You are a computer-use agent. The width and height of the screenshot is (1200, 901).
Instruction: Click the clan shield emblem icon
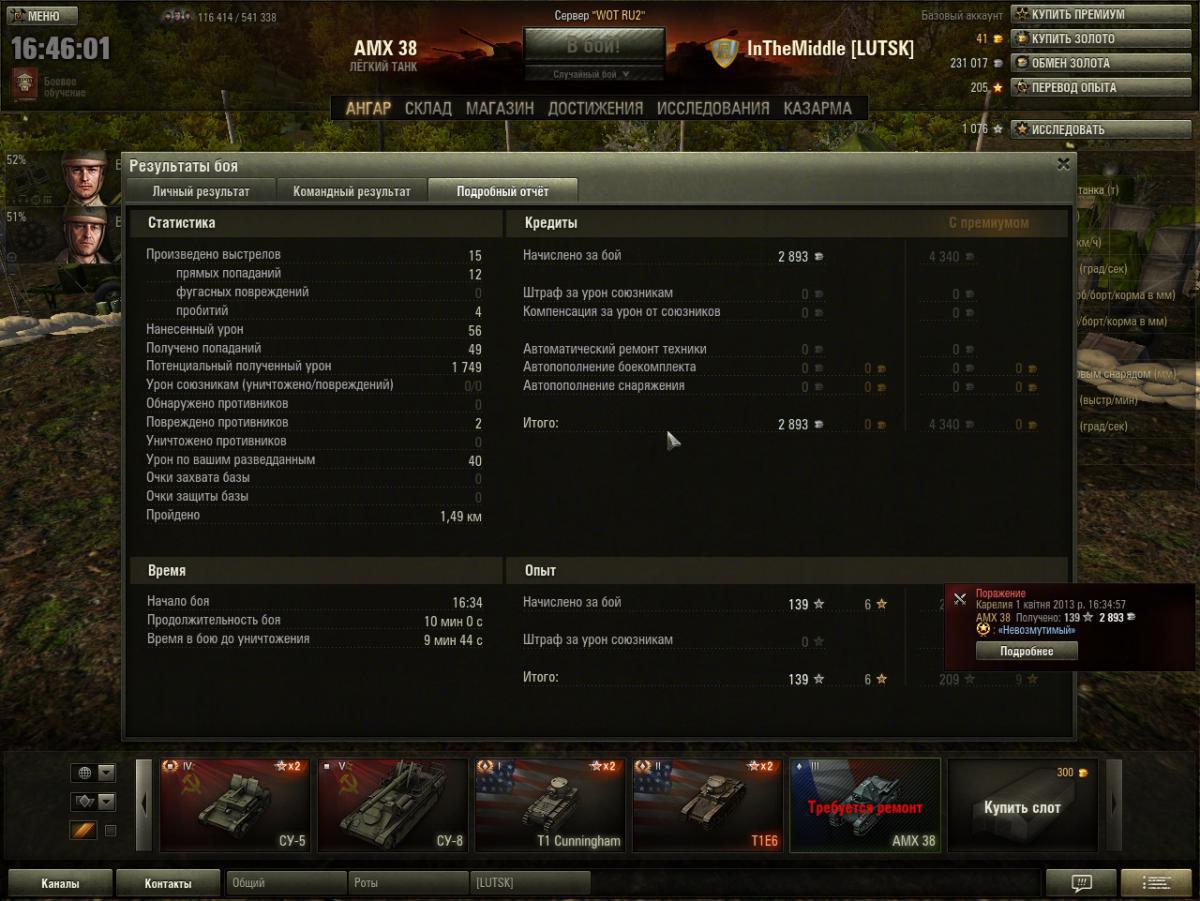point(724,51)
